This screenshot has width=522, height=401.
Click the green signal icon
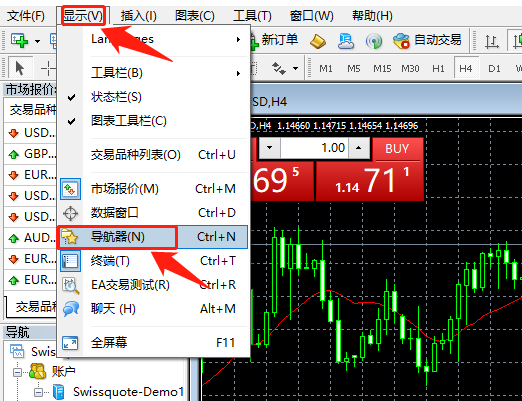tap(374, 41)
